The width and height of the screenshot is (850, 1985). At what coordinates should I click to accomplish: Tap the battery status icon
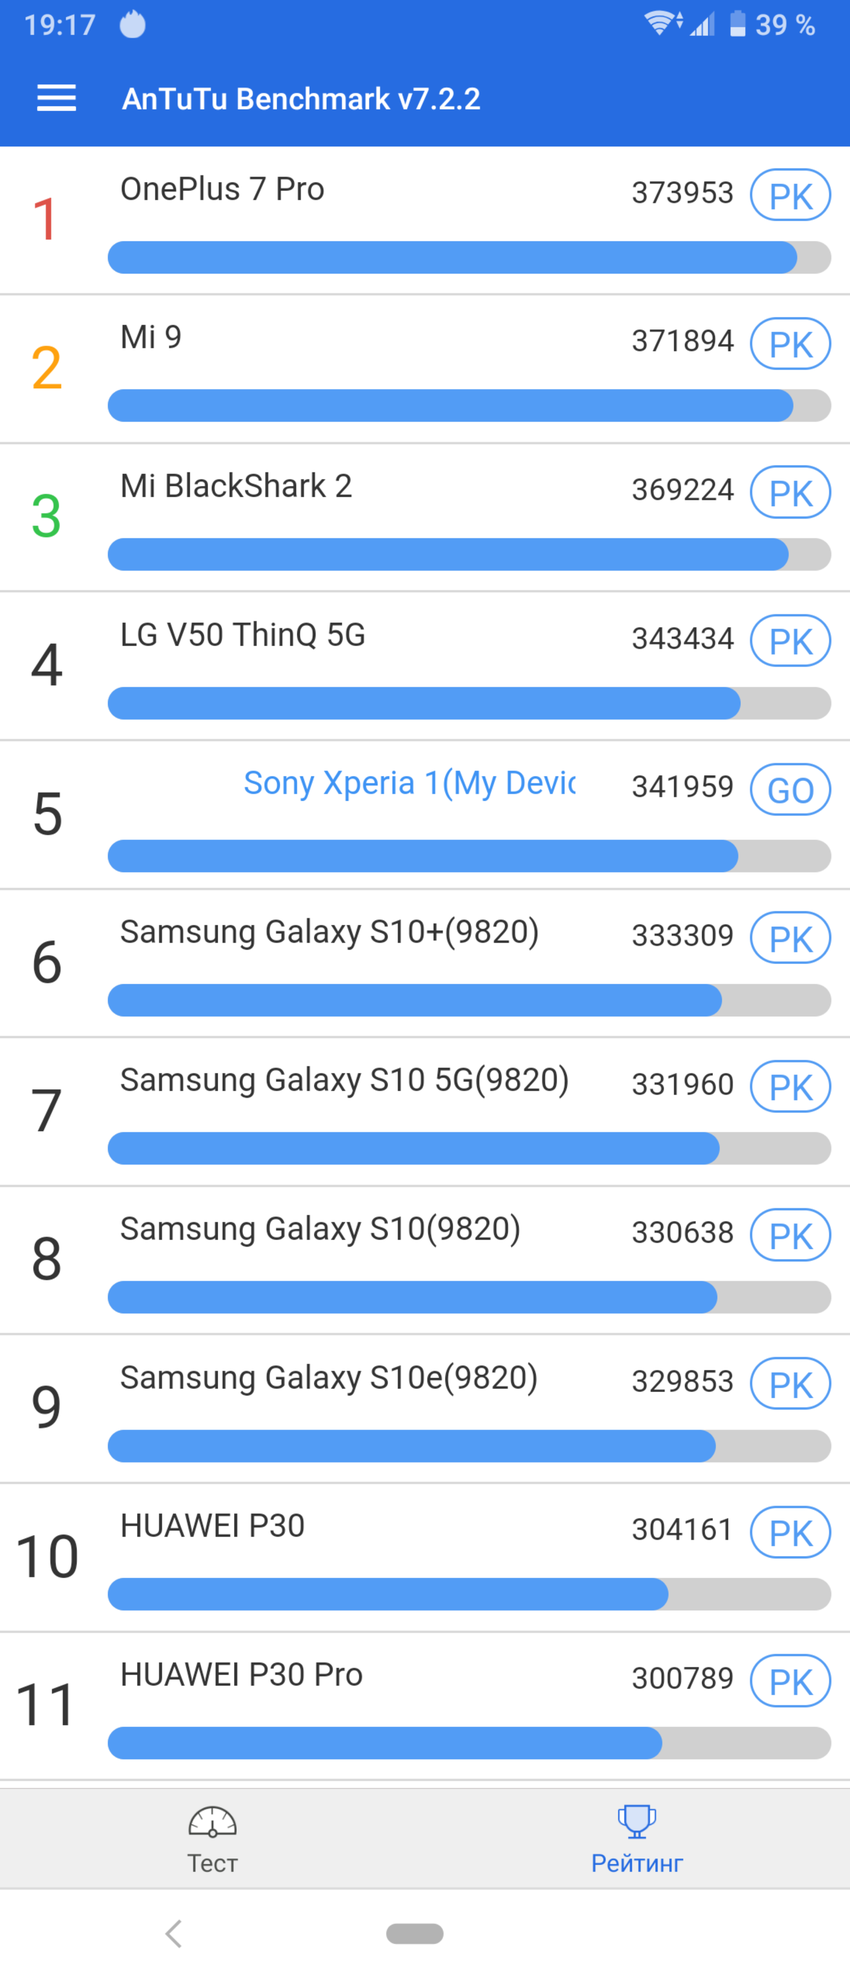point(738,24)
